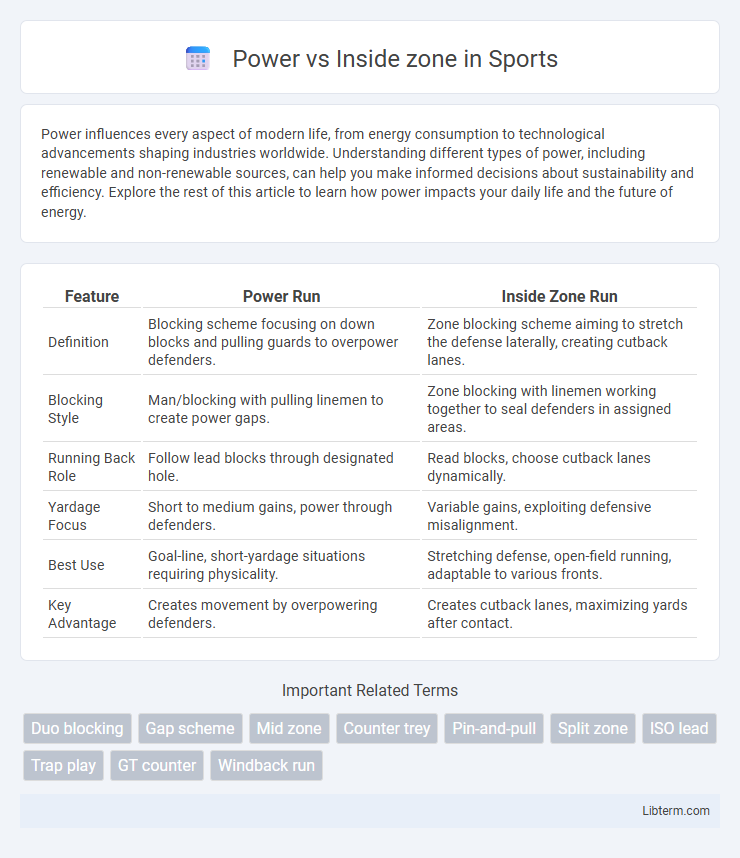Image resolution: width=740 pixels, height=858 pixels.
Task: Open the Windback run tag
Action: click(267, 765)
